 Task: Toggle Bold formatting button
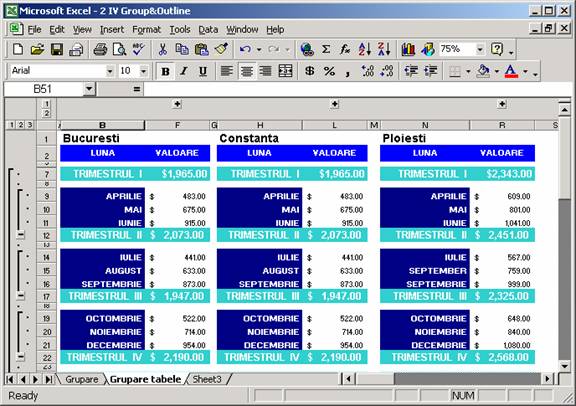tap(165, 71)
